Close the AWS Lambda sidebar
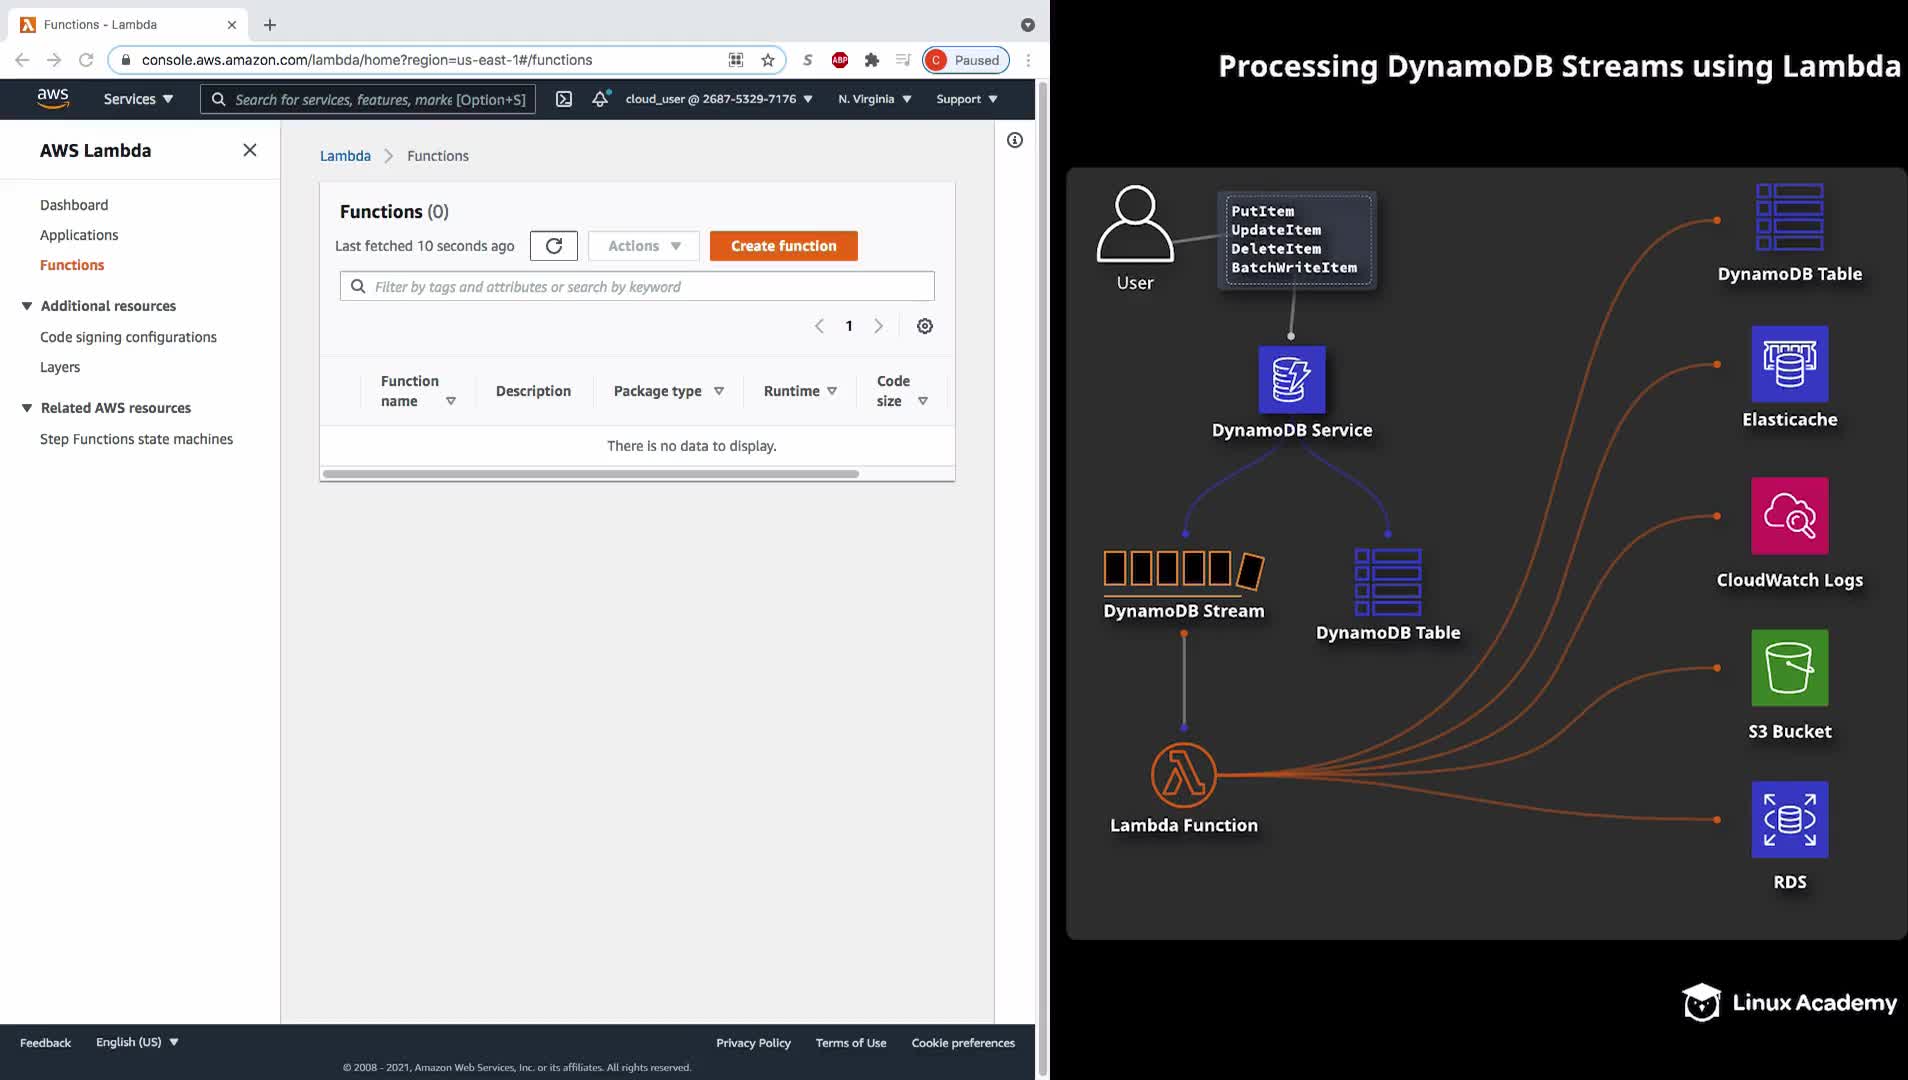This screenshot has width=1908, height=1080. tap(250, 150)
